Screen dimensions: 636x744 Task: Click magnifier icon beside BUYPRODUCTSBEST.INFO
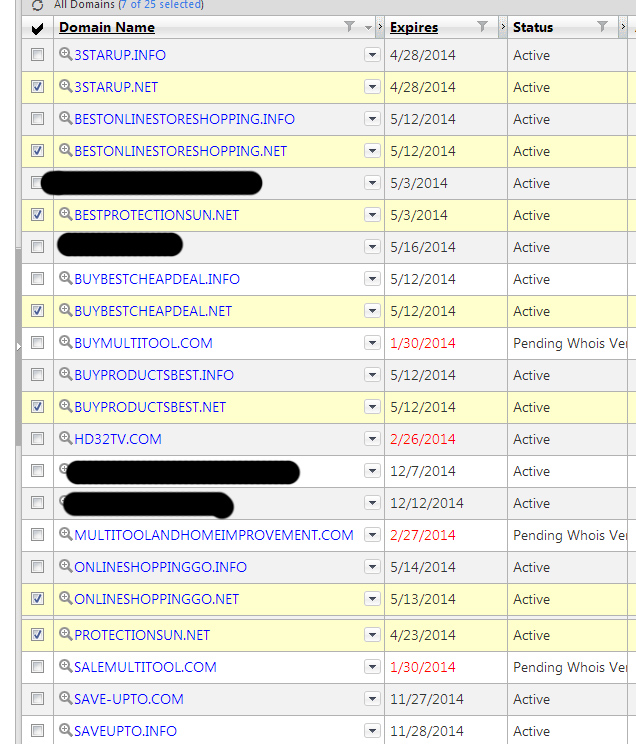65,374
